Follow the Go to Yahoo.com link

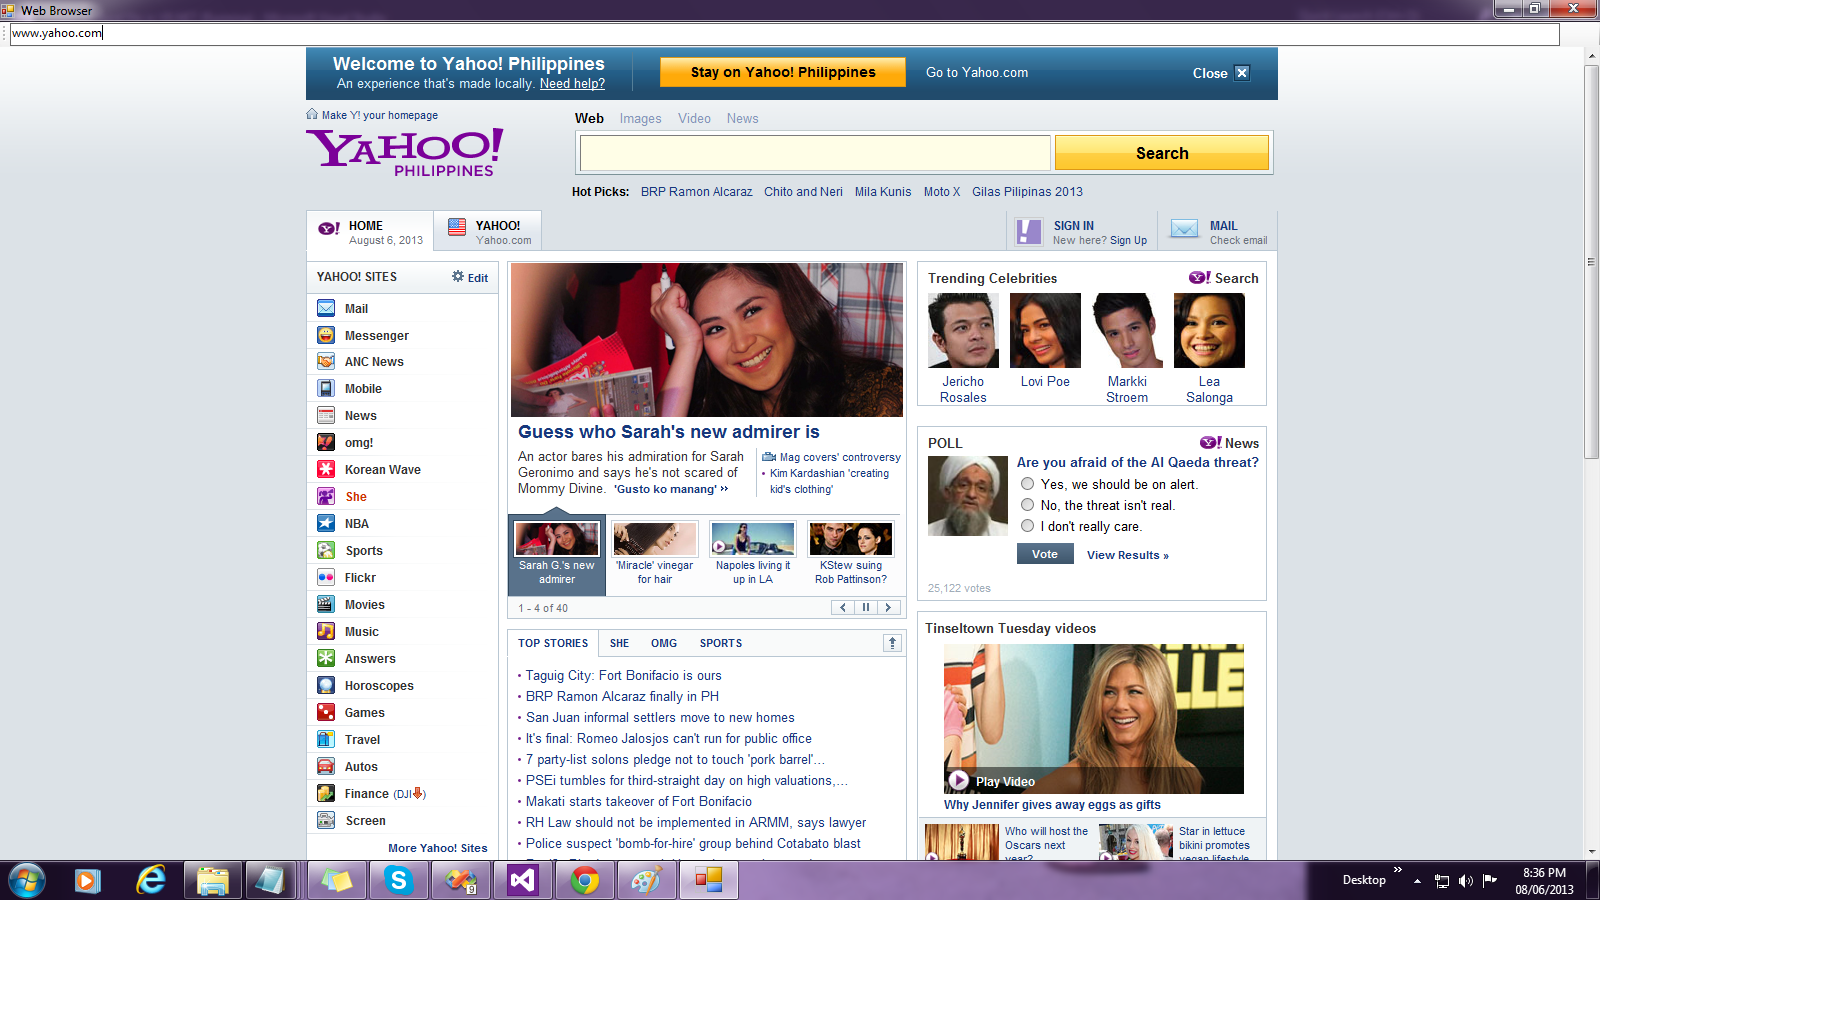pos(977,72)
